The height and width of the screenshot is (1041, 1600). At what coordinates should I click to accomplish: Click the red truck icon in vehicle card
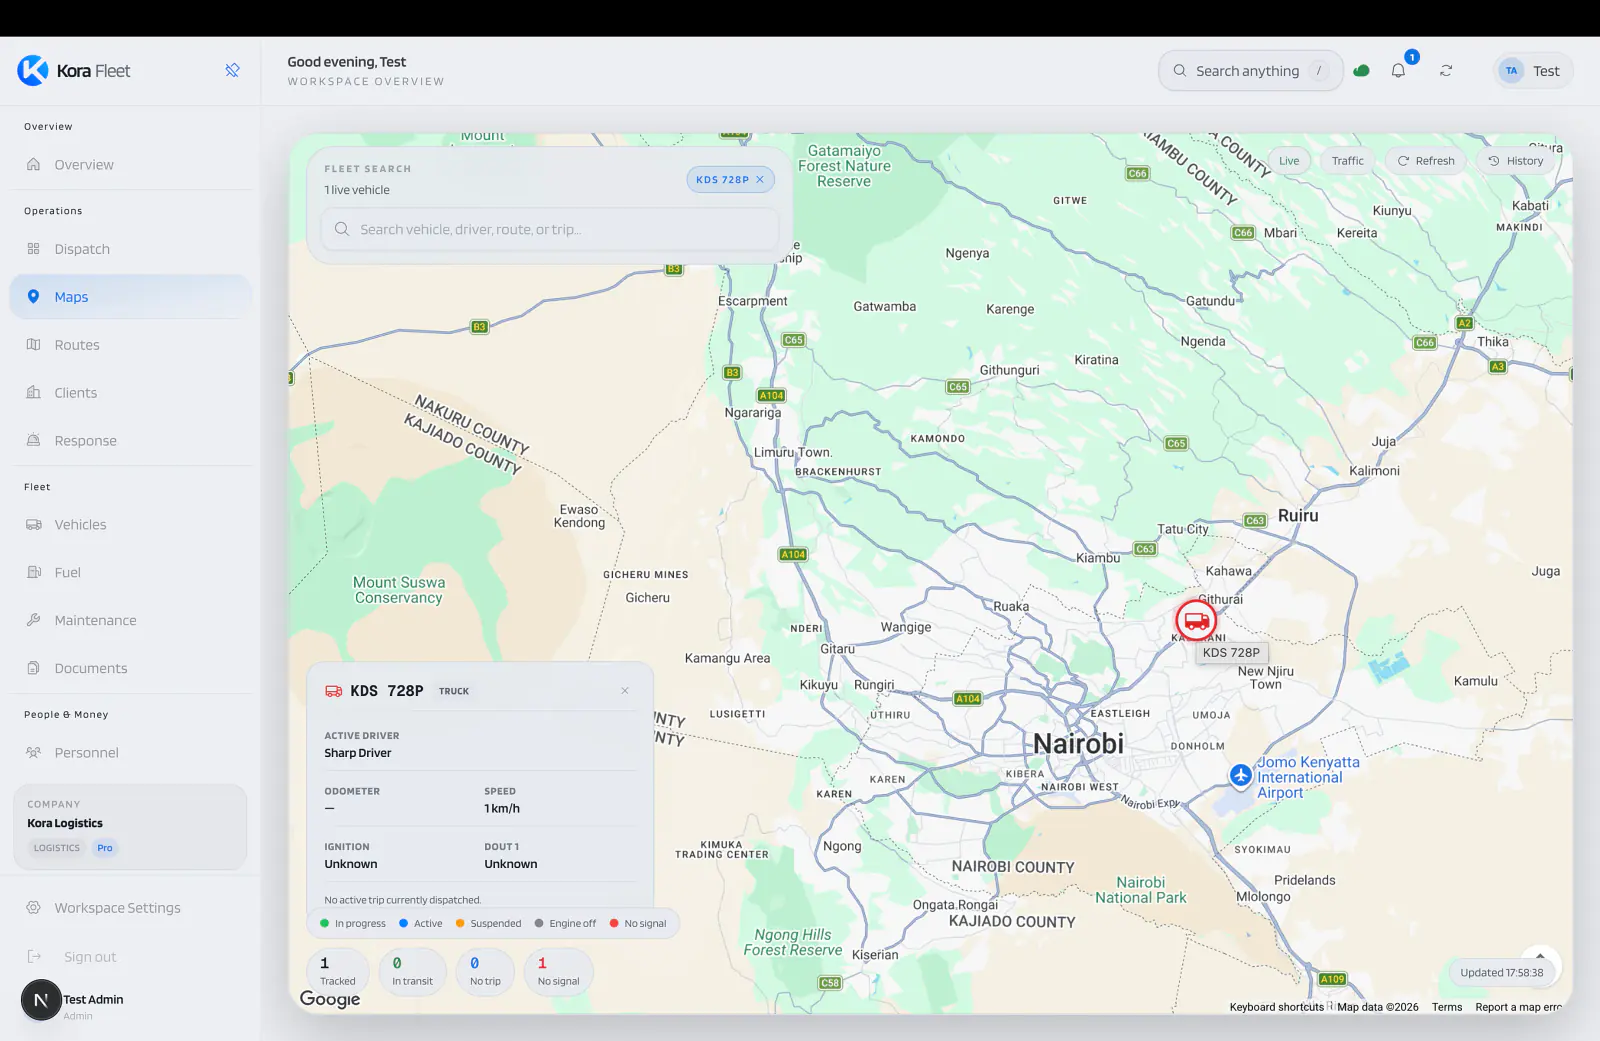334,691
